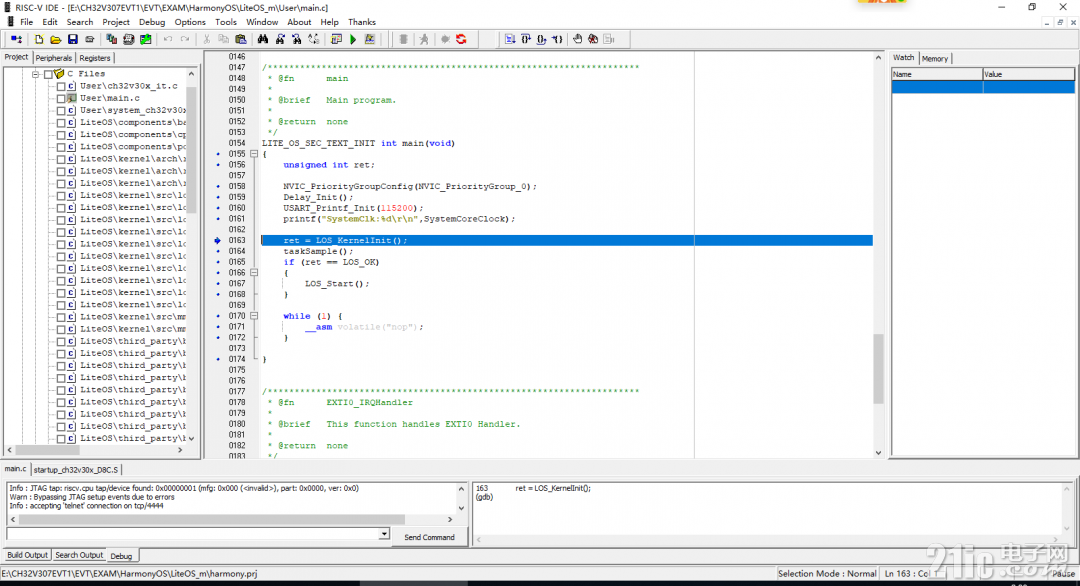This screenshot has width=1080, height=586.
Task: Save the file using the floppy disk icon
Action: [72, 40]
